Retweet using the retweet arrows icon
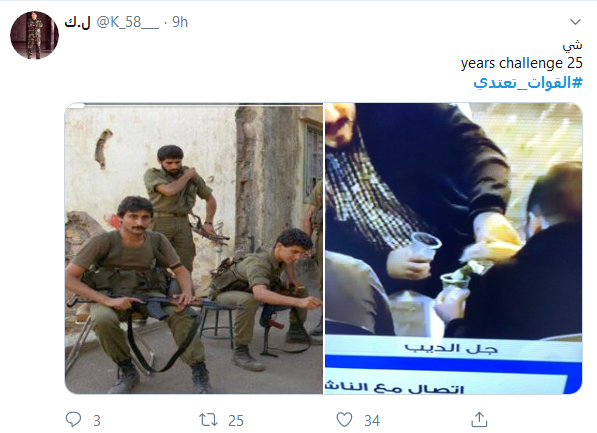Screen dimensions: 597x433 208,420
